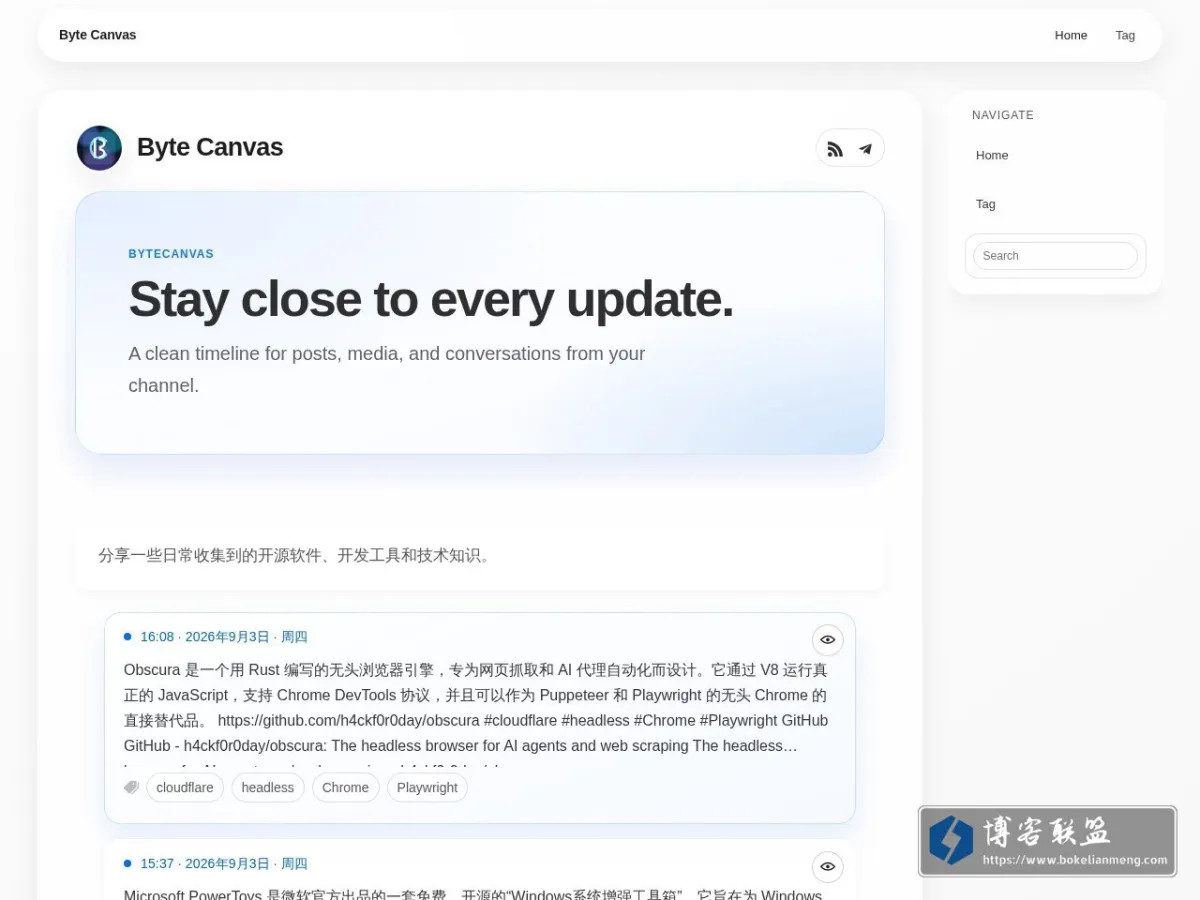1200x900 pixels.
Task: Open the 16:08 post timestamp link
Action: pyautogui.click(x=224, y=637)
